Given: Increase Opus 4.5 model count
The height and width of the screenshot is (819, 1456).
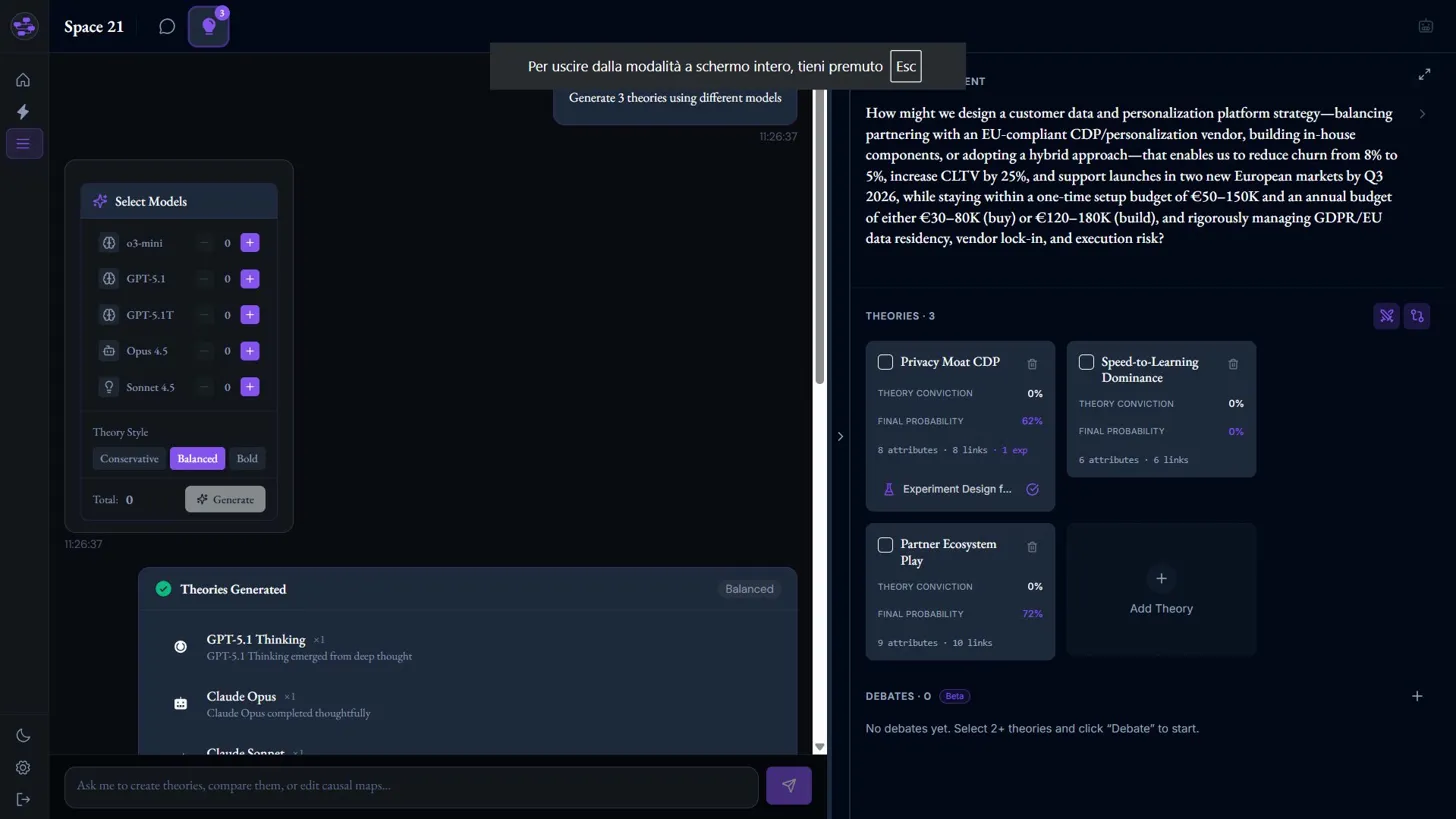Looking at the screenshot, I should [250, 351].
